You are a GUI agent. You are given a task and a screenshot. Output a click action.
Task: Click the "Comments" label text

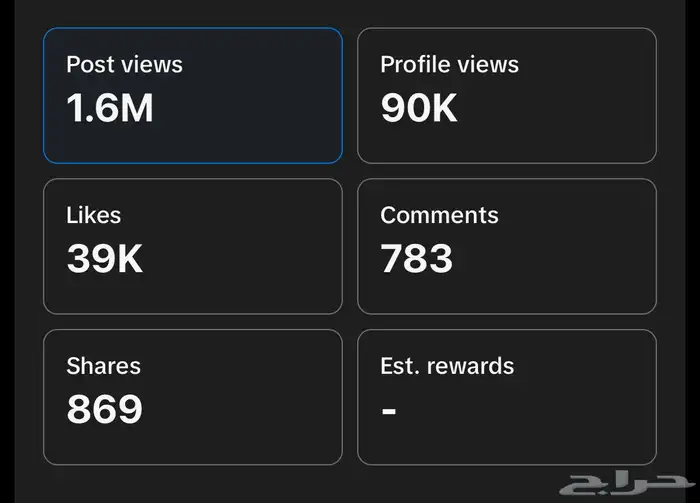(x=439, y=215)
